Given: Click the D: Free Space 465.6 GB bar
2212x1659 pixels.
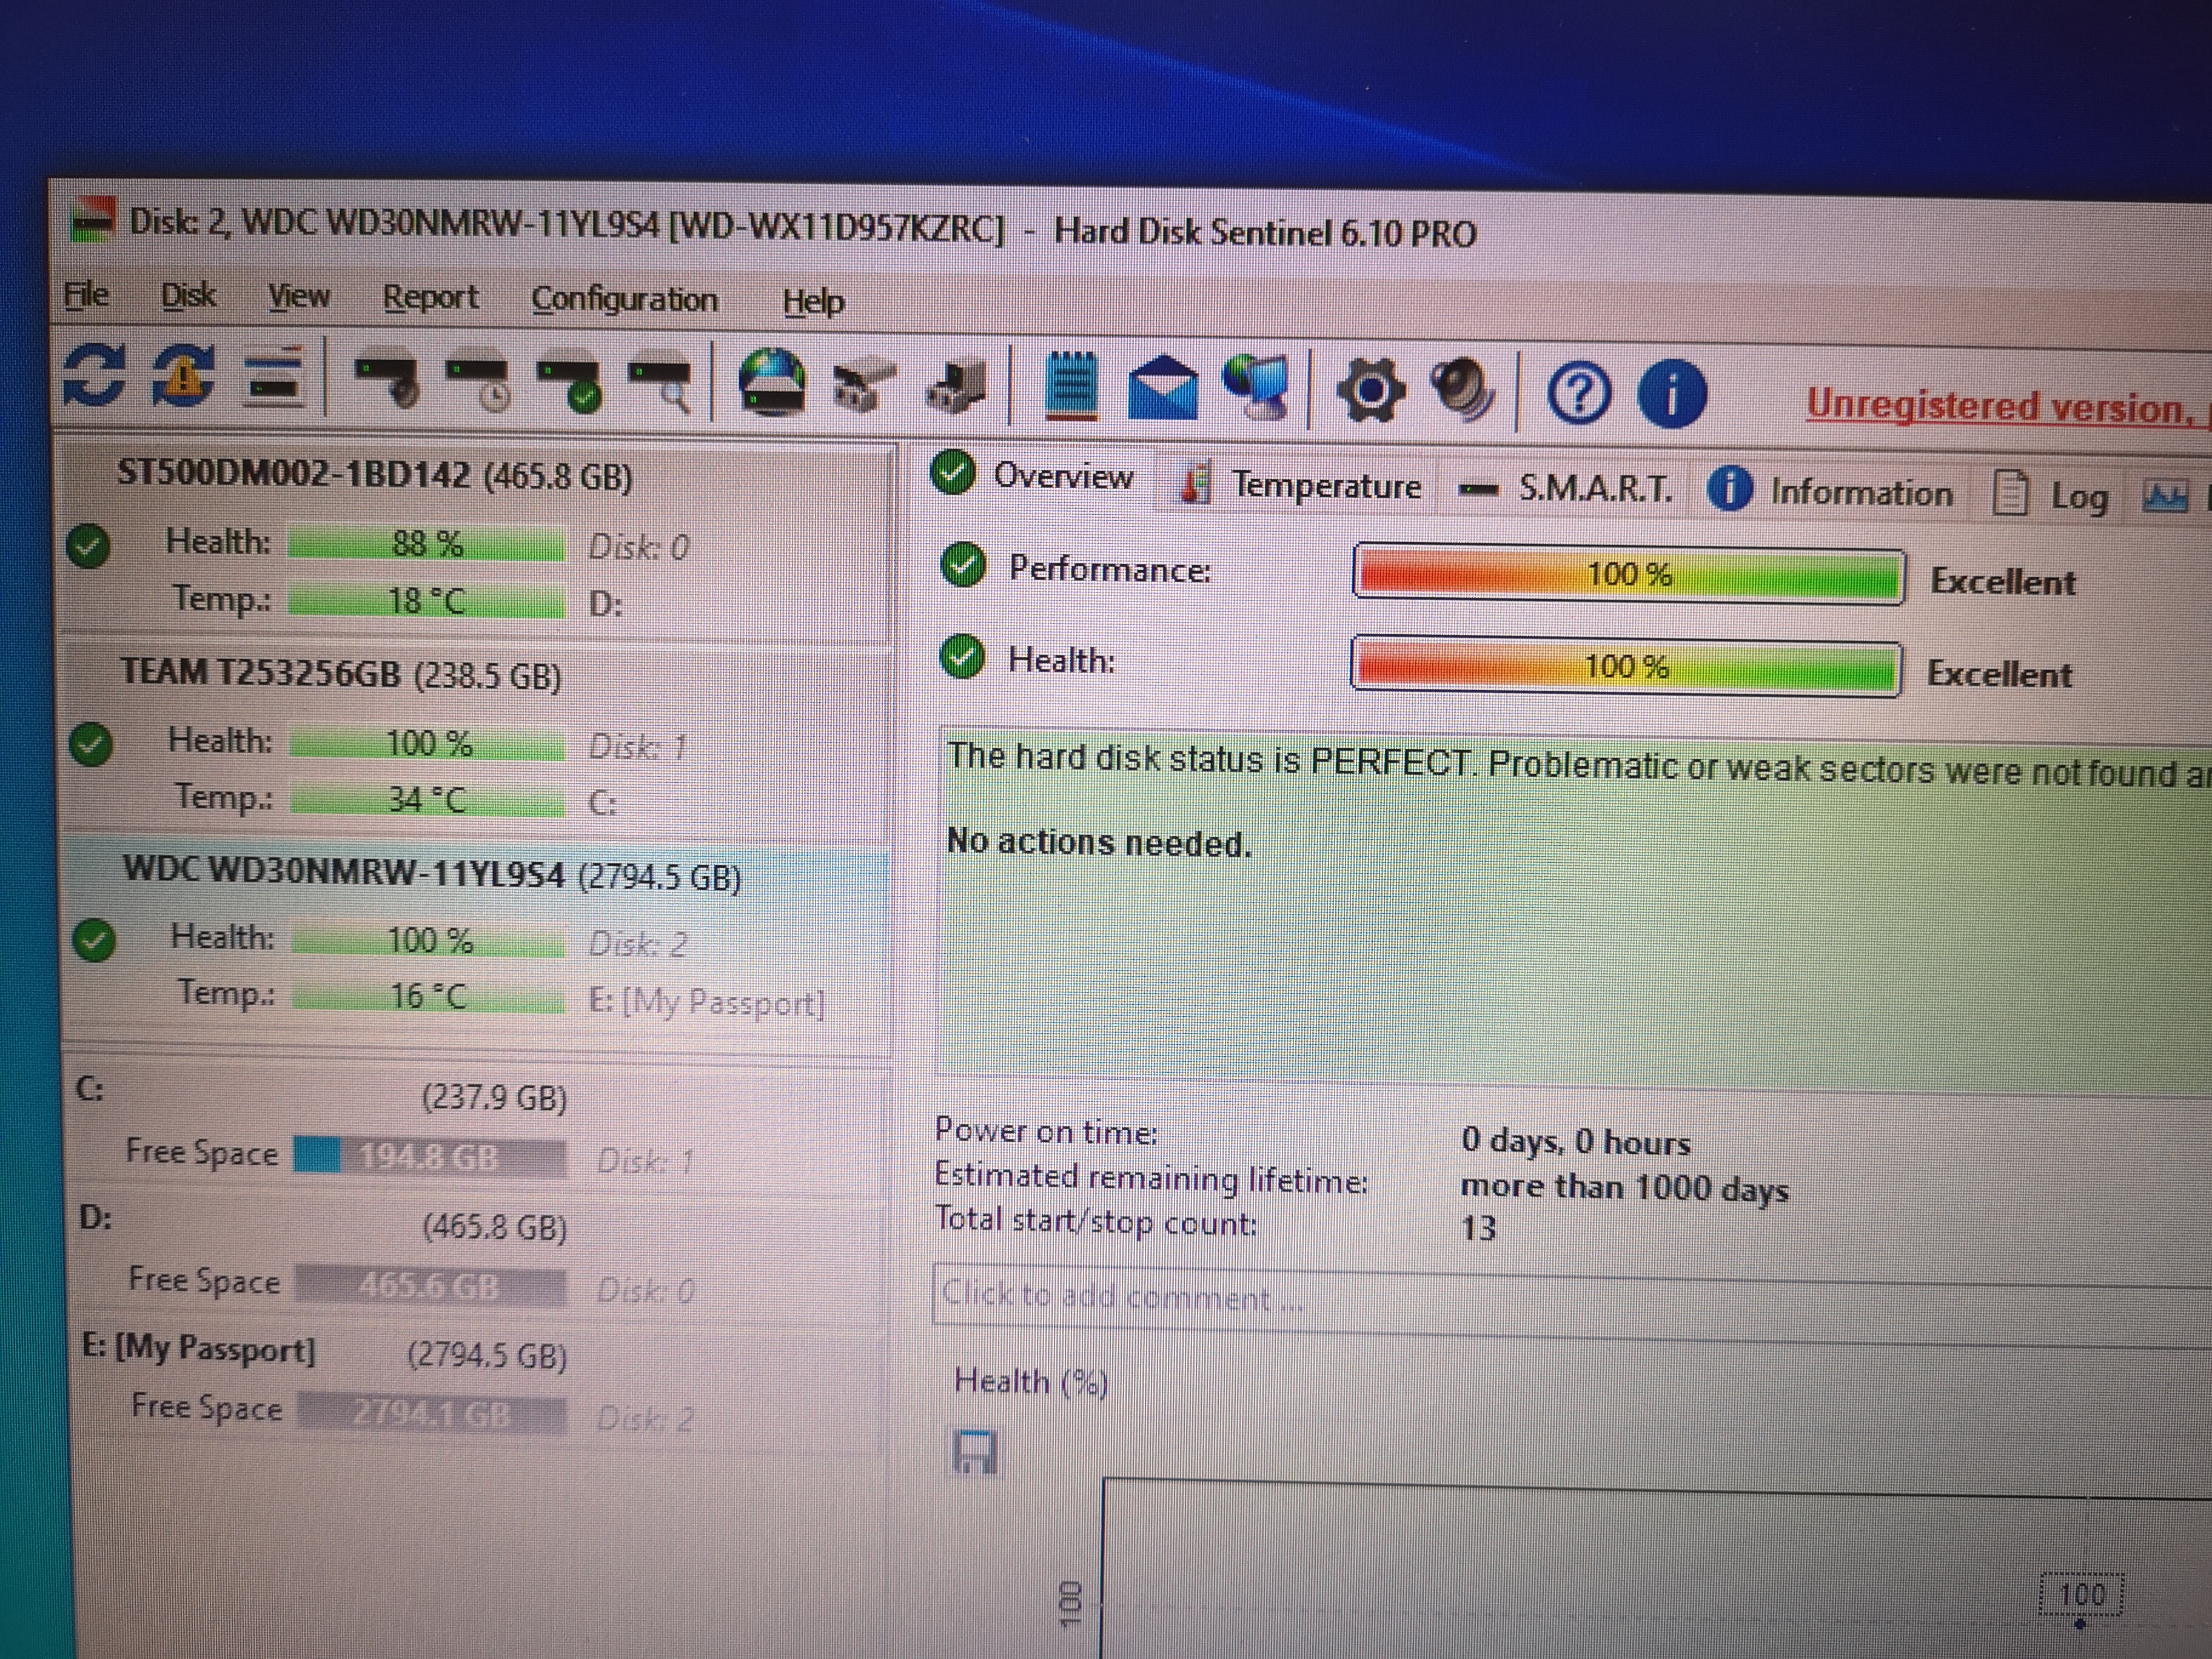Looking at the screenshot, I should [430, 1286].
